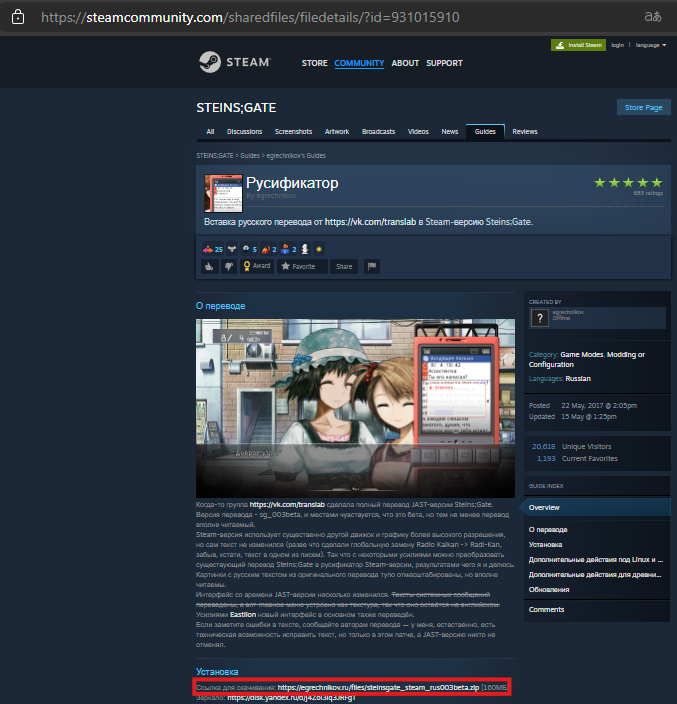Open the SUPPORT menu

444,63
